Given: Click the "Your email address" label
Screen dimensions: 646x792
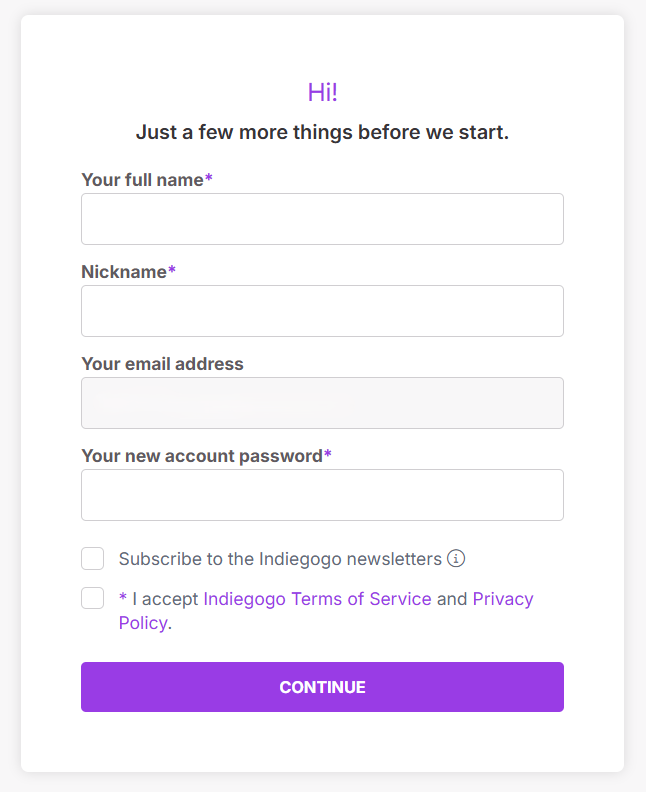Looking at the screenshot, I should pyautogui.click(x=162, y=364).
